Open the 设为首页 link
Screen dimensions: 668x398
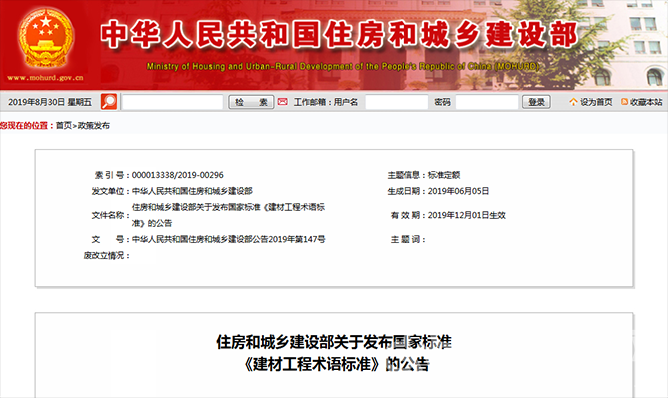[x=596, y=102]
